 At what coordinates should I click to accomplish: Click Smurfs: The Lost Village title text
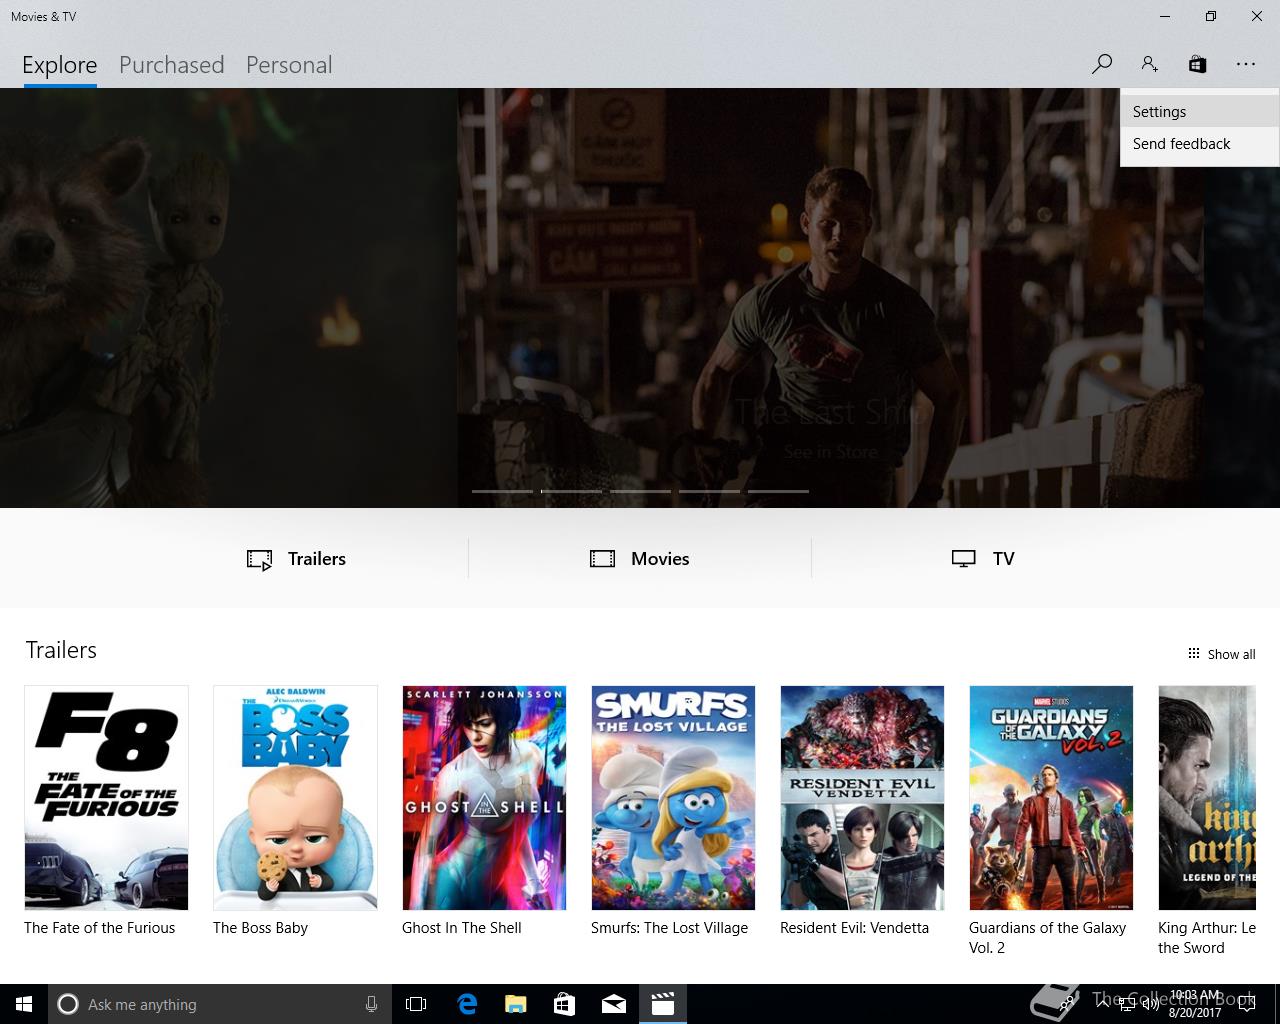[x=669, y=928]
